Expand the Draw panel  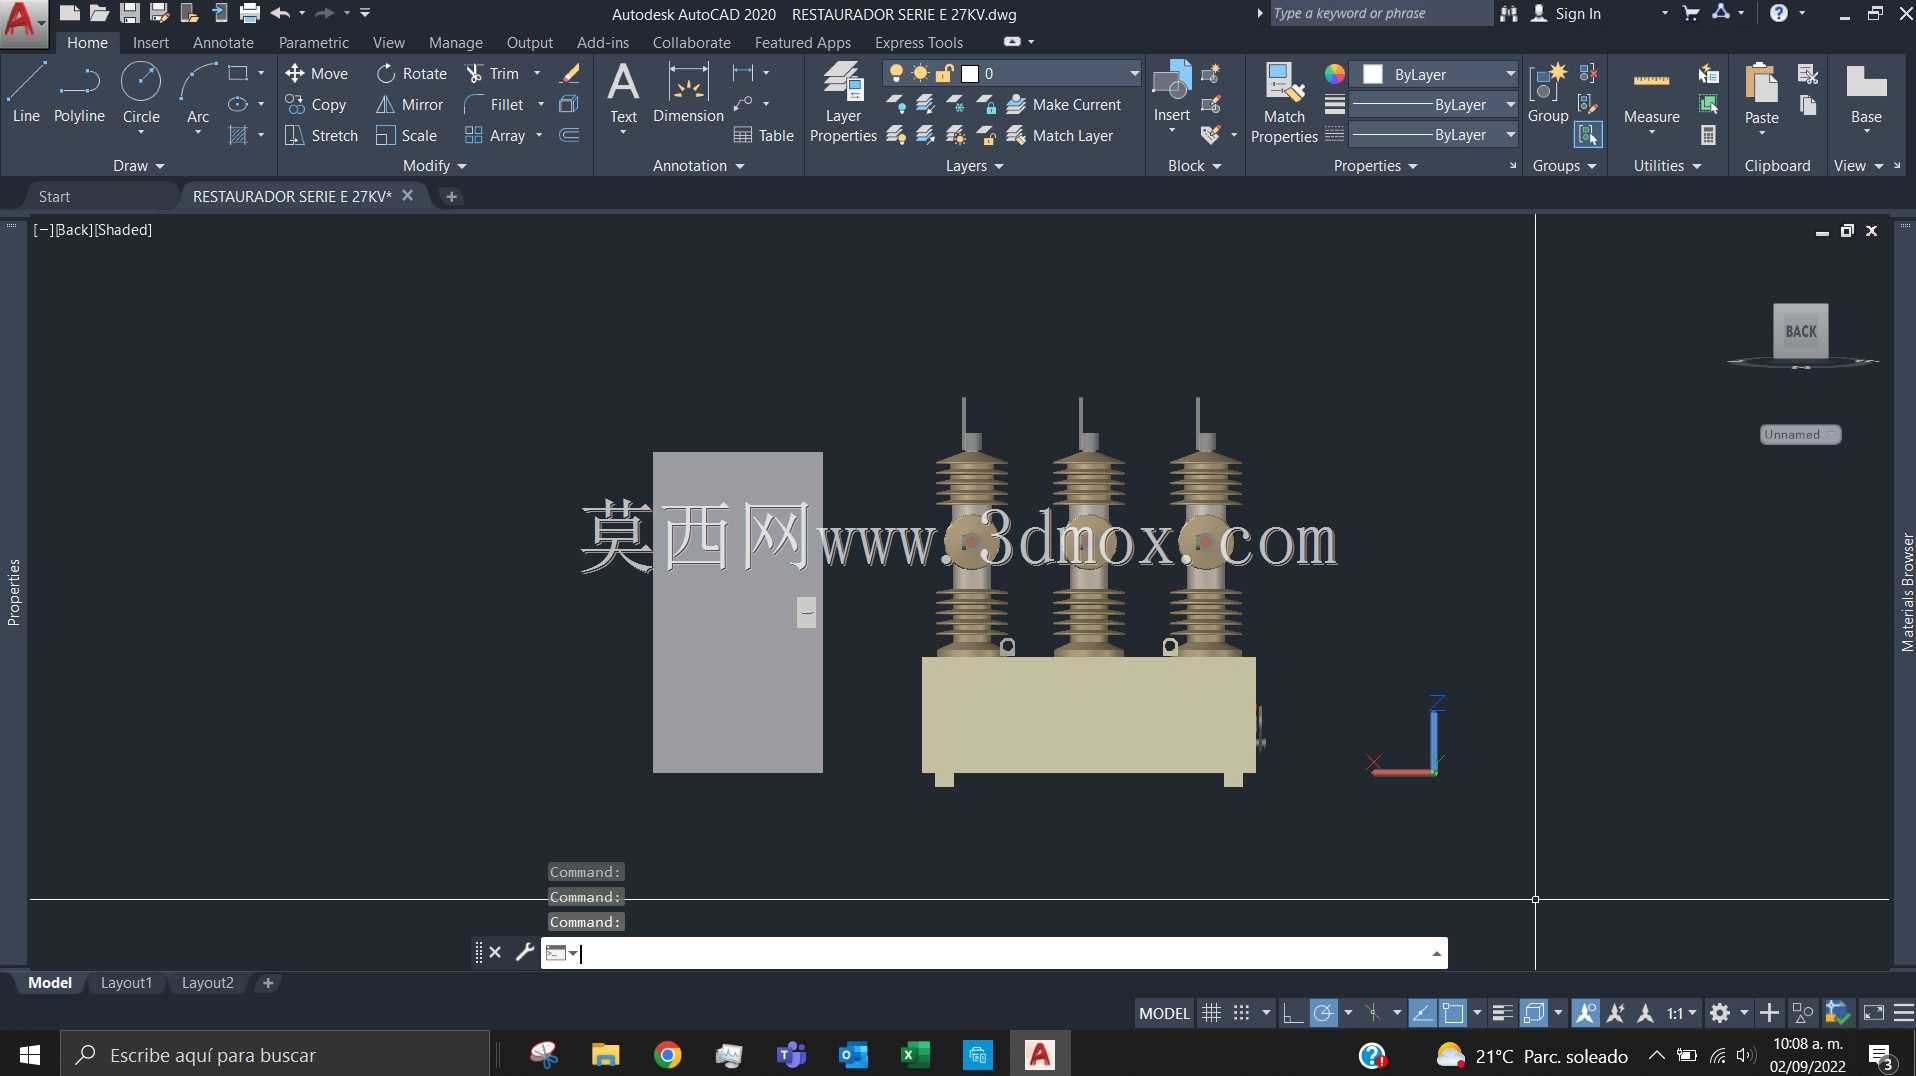click(138, 166)
